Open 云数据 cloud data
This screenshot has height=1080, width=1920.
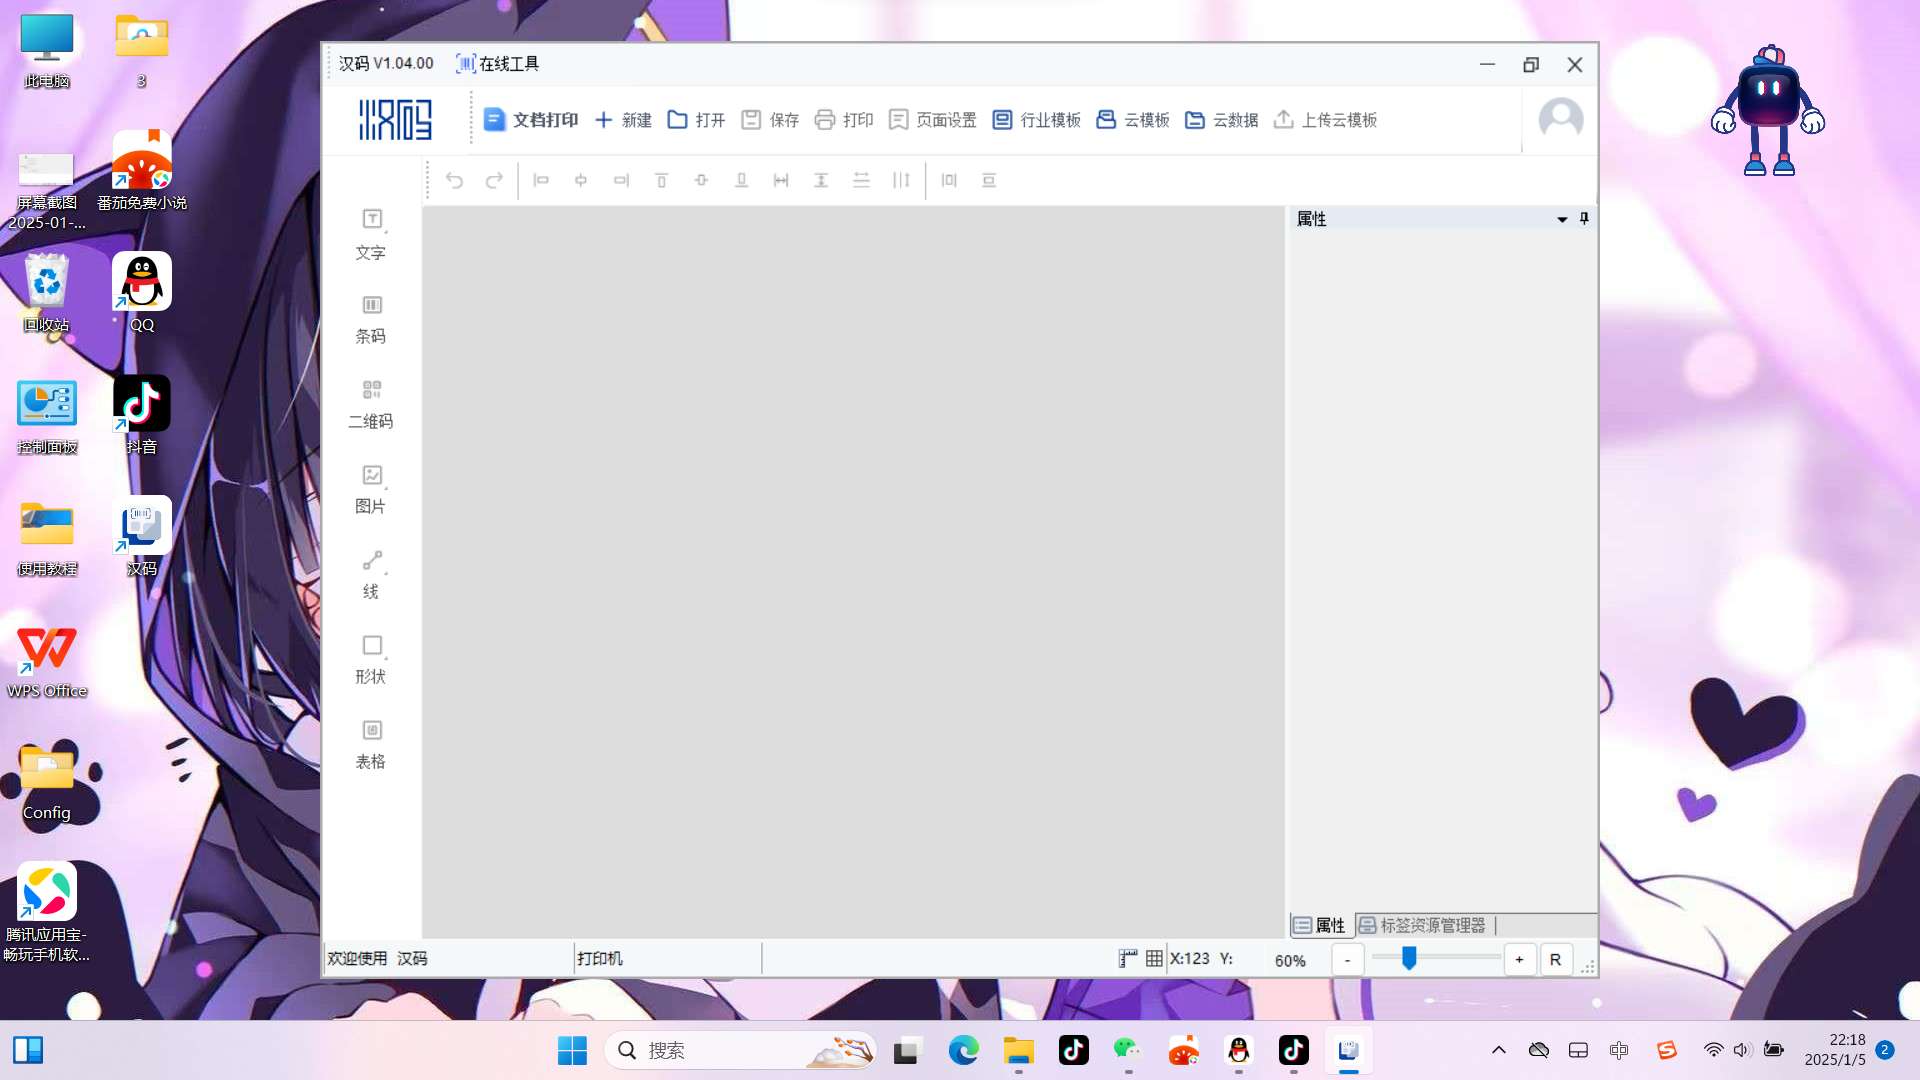1221,120
